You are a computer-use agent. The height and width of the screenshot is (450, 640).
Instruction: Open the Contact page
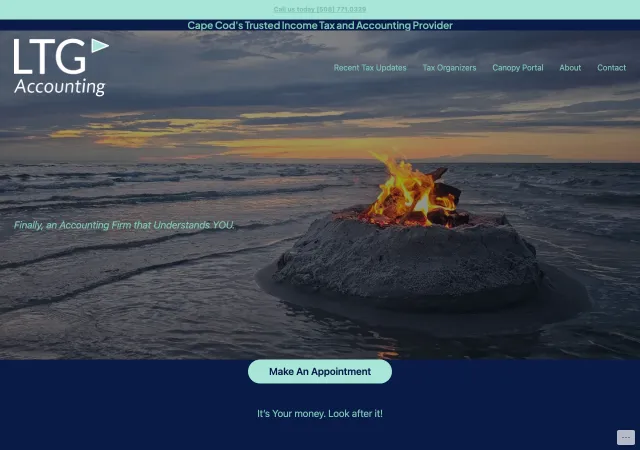point(611,68)
